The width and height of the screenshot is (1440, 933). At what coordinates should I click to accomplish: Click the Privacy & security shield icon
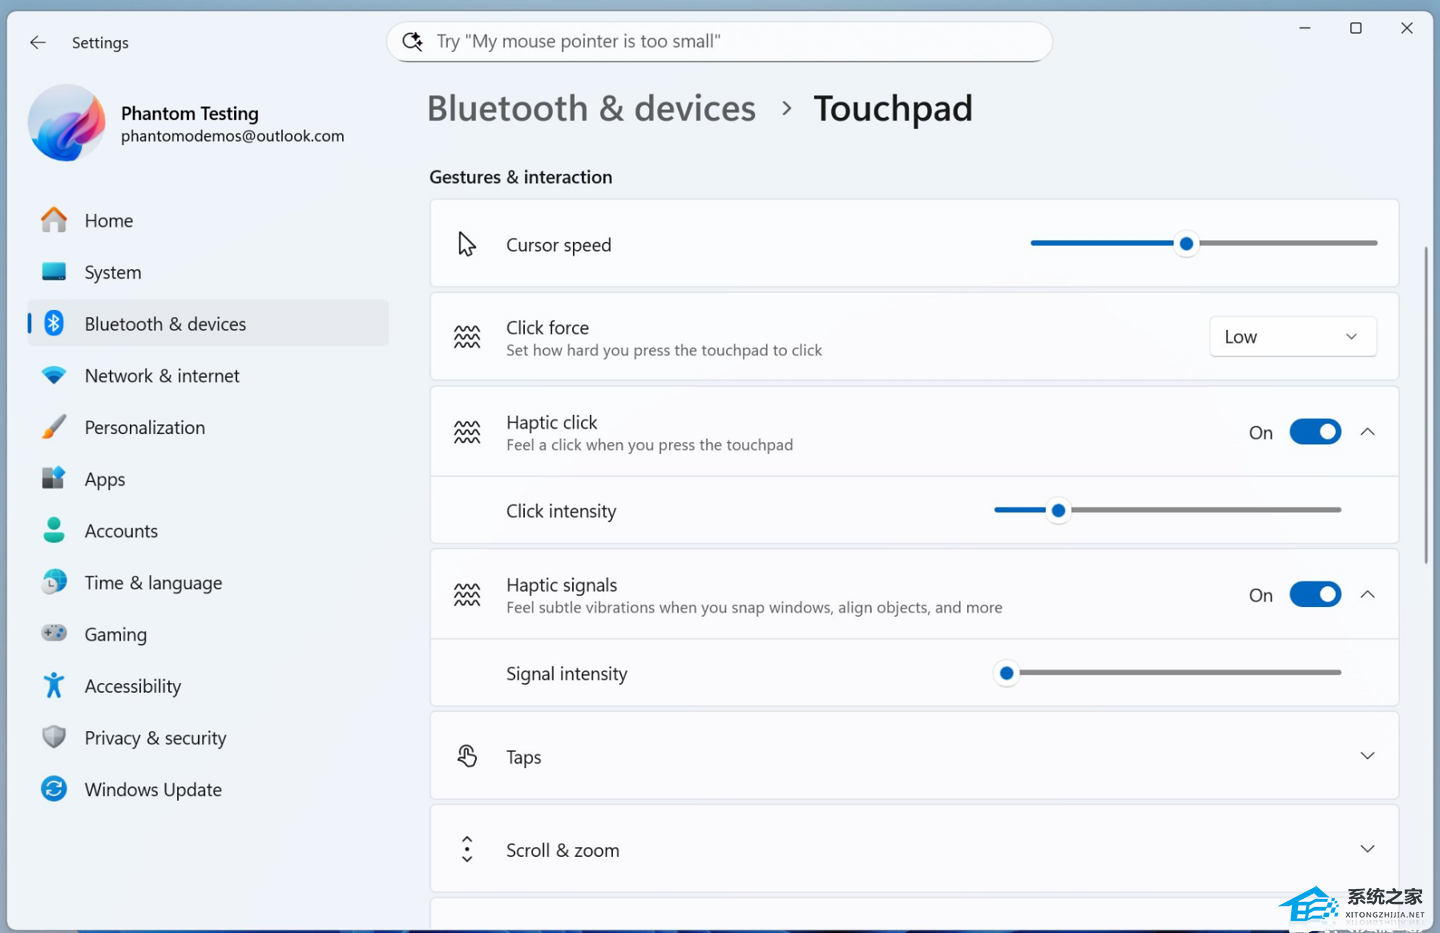click(x=54, y=737)
